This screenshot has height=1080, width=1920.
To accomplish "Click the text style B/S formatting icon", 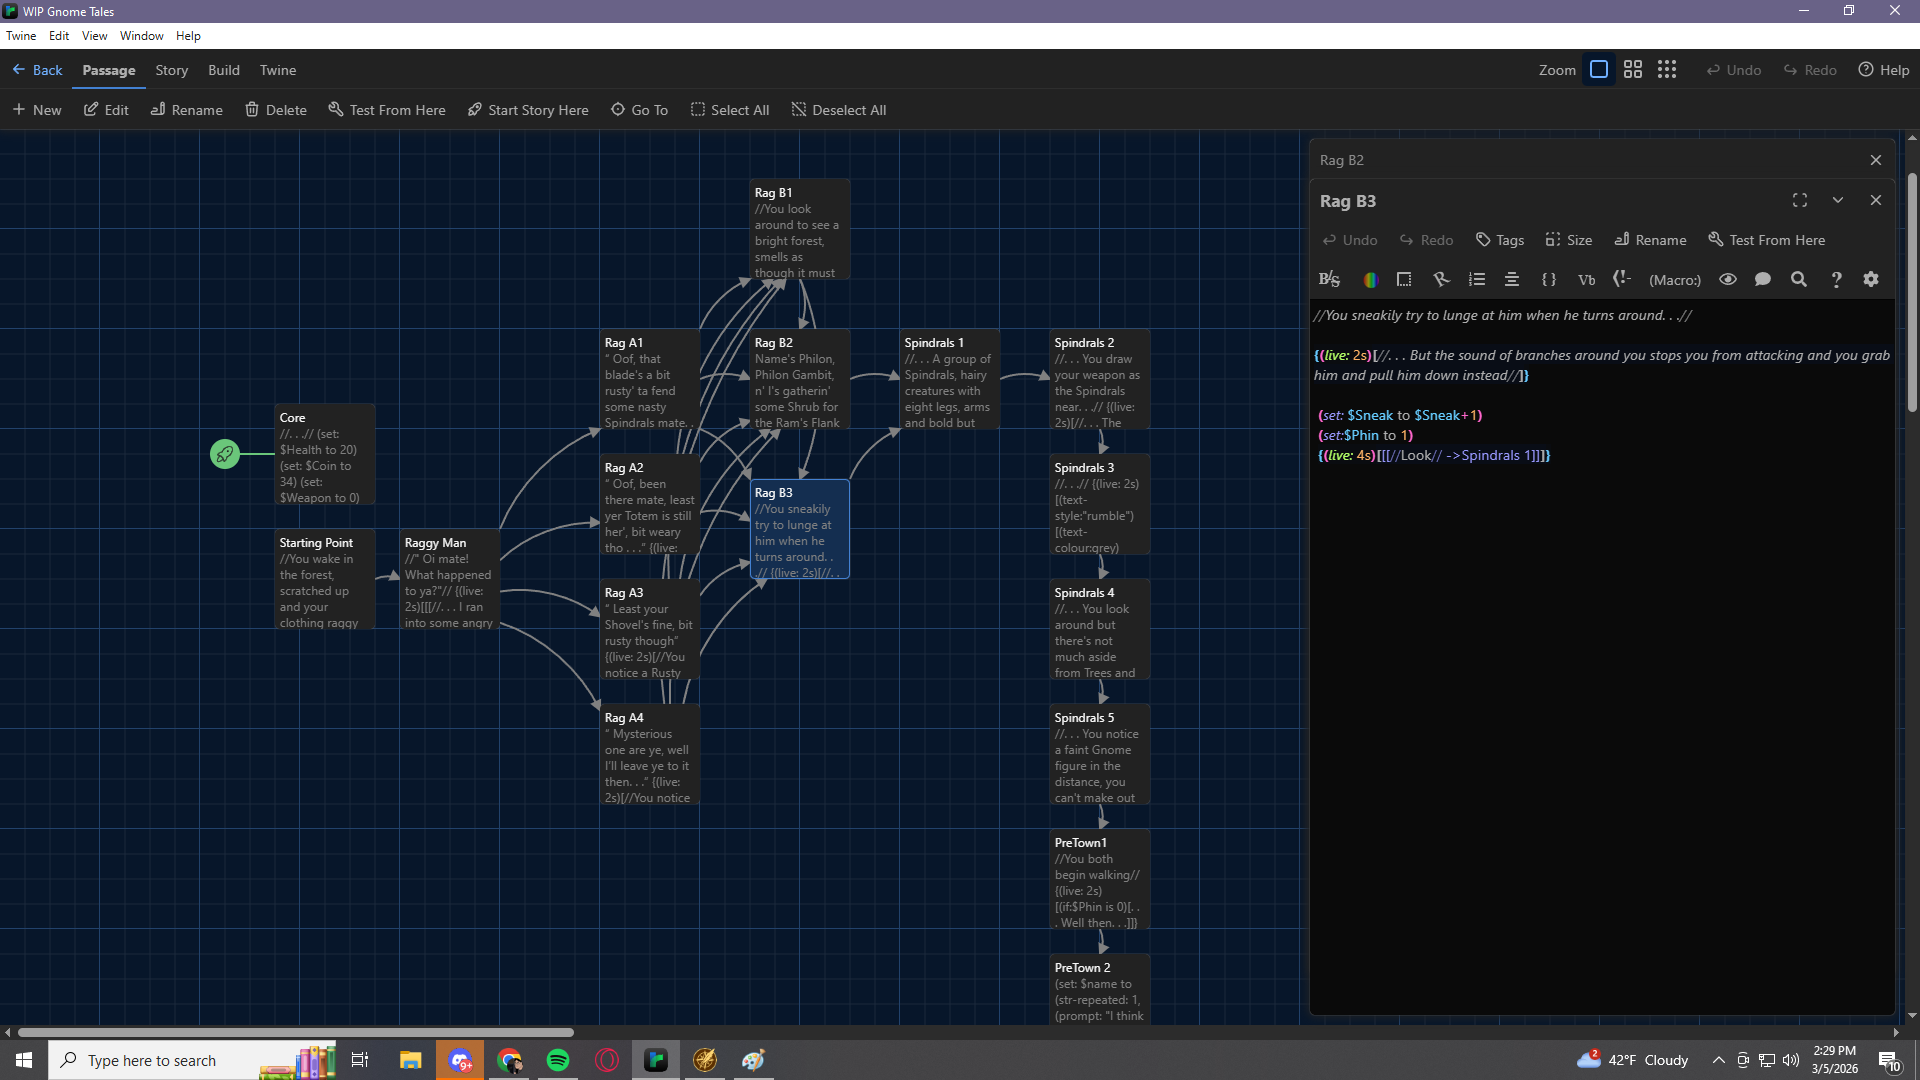I will (x=1329, y=280).
